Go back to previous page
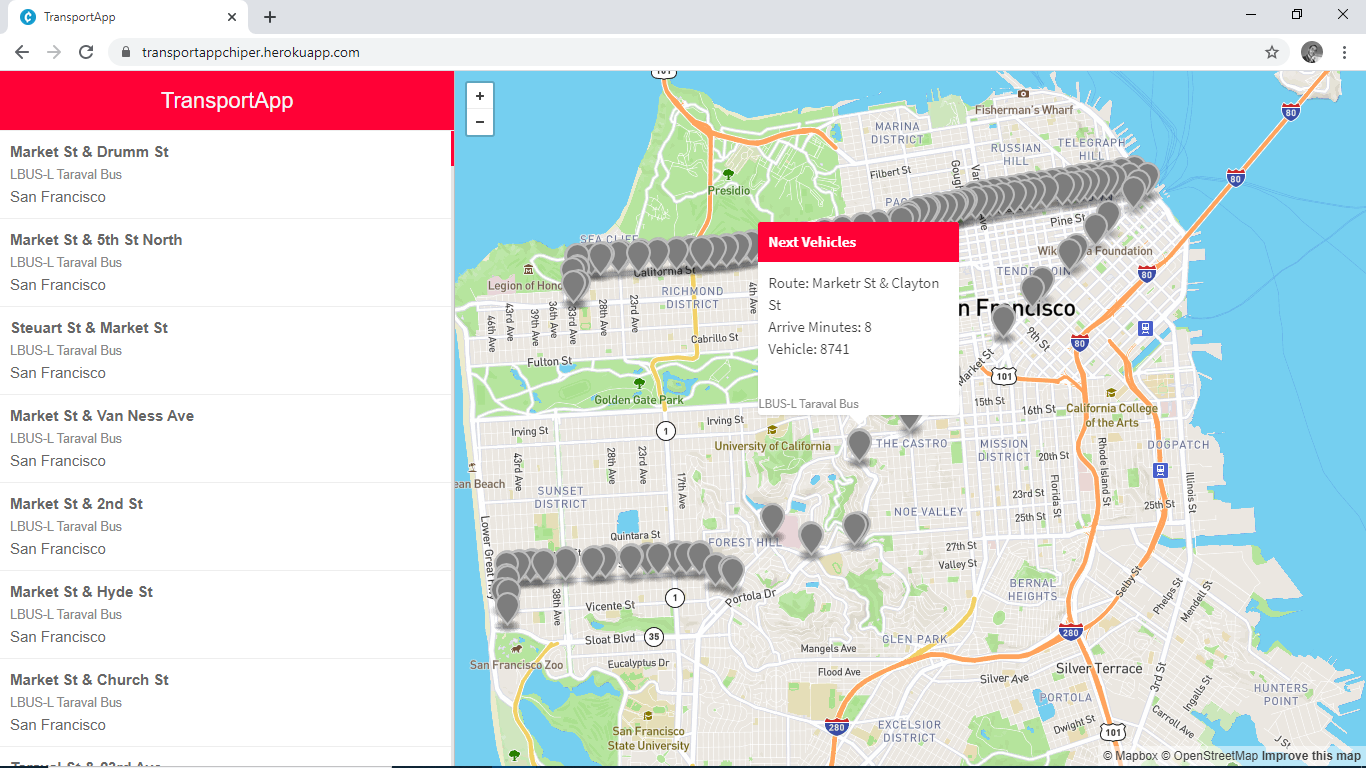This screenshot has width=1366, height=768. [x=22, y=52]
